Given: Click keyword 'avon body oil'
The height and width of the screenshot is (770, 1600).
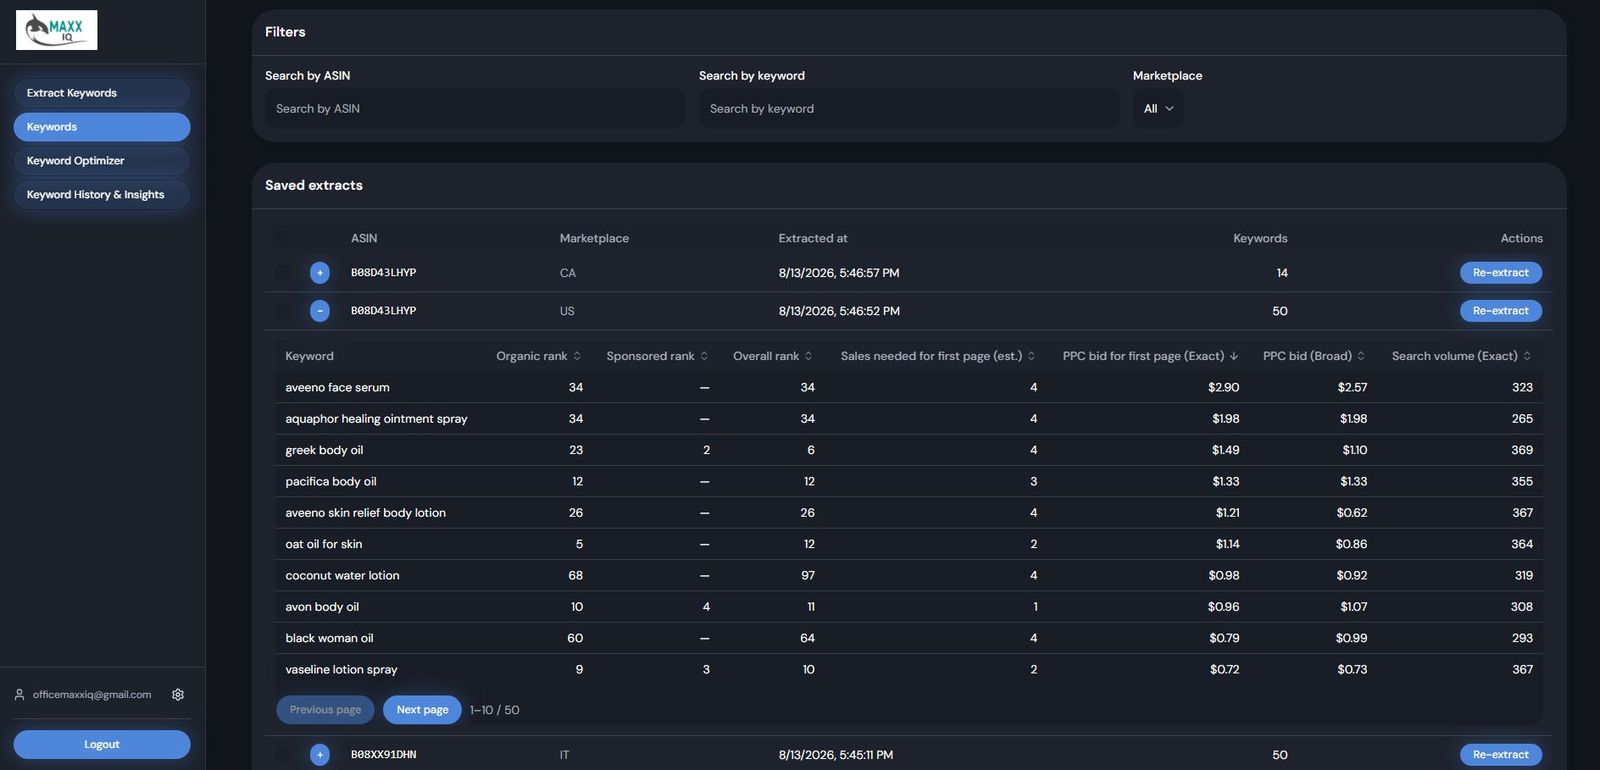Looking at the screenshot, I should pyautogui.click(x=322, y=607).
